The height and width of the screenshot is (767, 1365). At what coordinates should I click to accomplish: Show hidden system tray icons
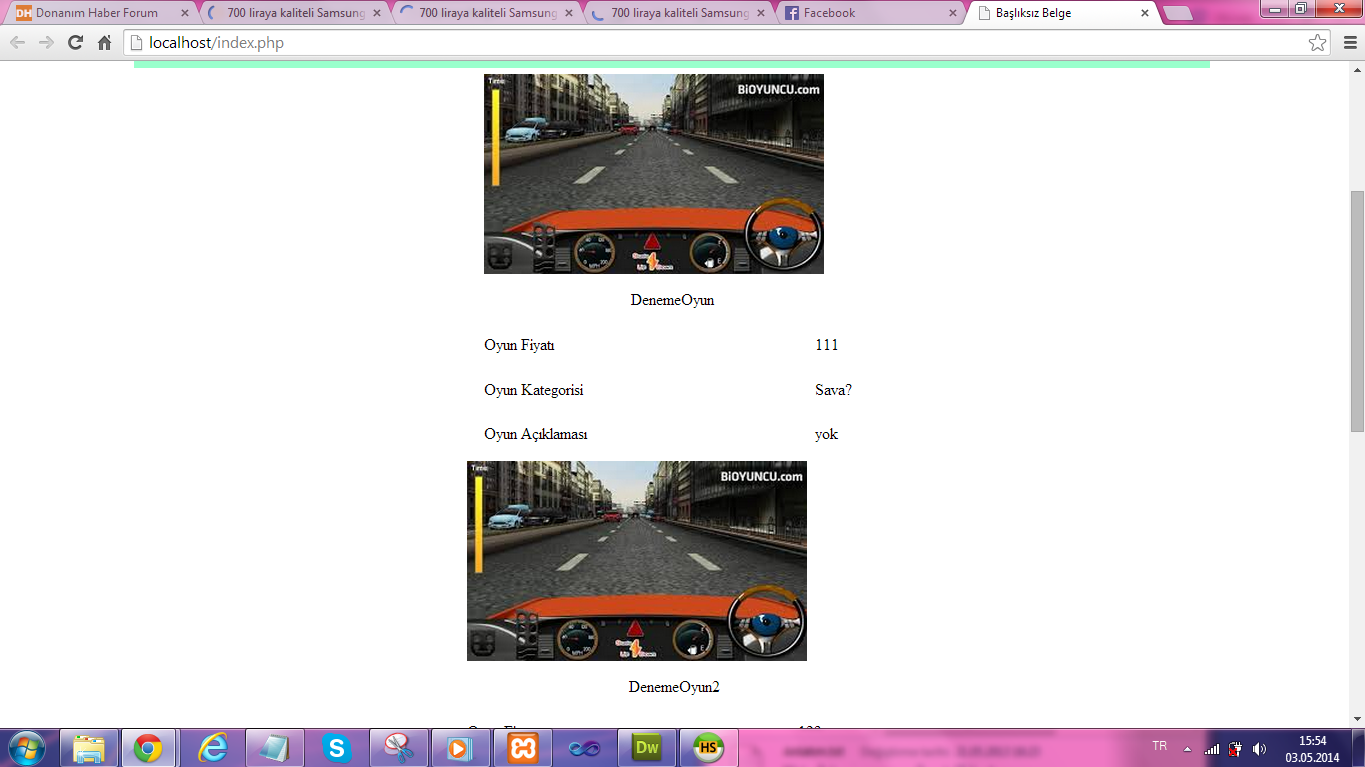click(1187, 748)
